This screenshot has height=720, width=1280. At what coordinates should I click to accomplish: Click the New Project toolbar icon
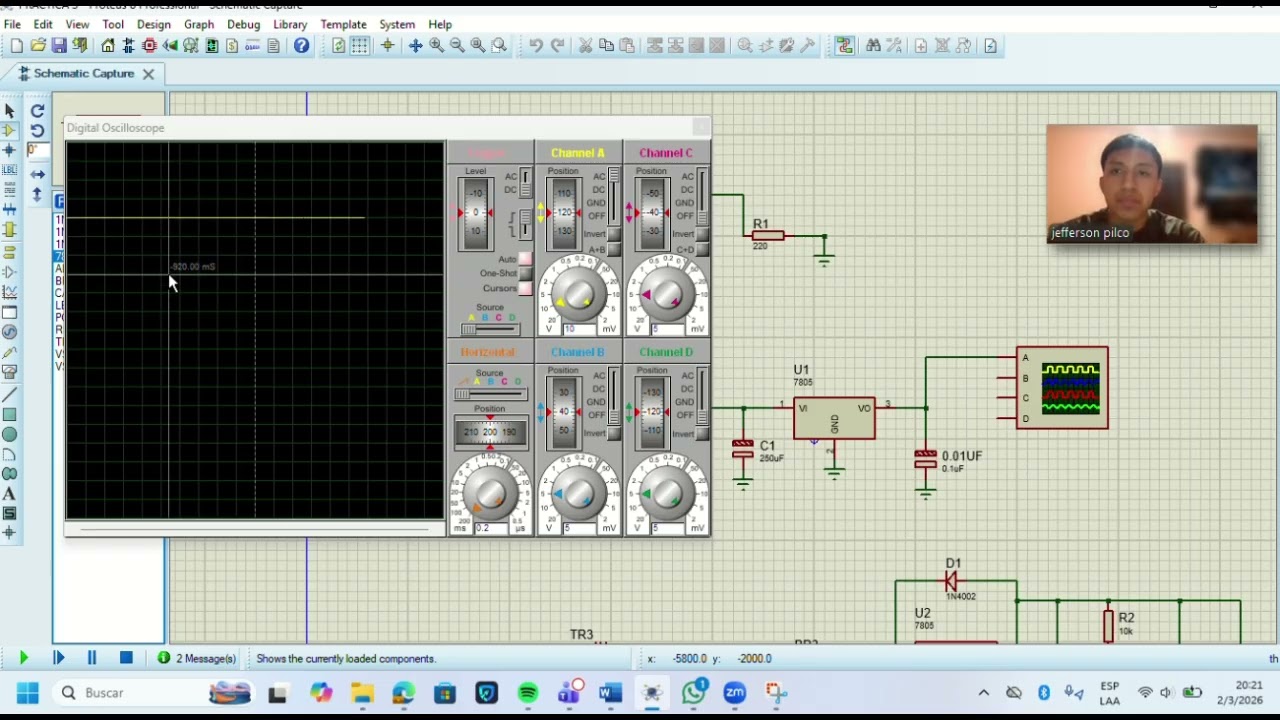pos(16,46)
